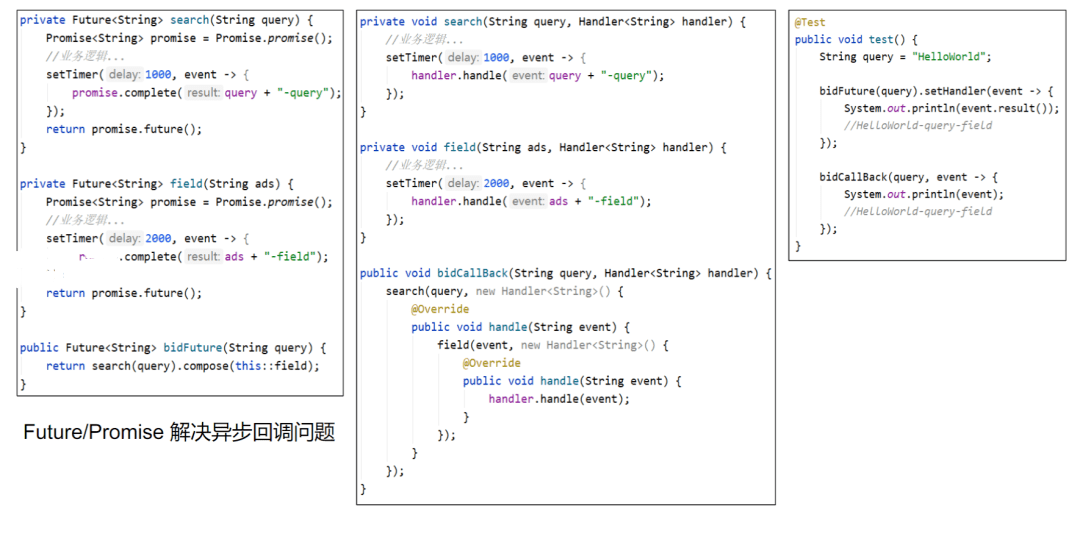Select the line "handler.handle( event: ads + "-field");"
This screenshot has width=1080, height=545.
coord(531,201)
